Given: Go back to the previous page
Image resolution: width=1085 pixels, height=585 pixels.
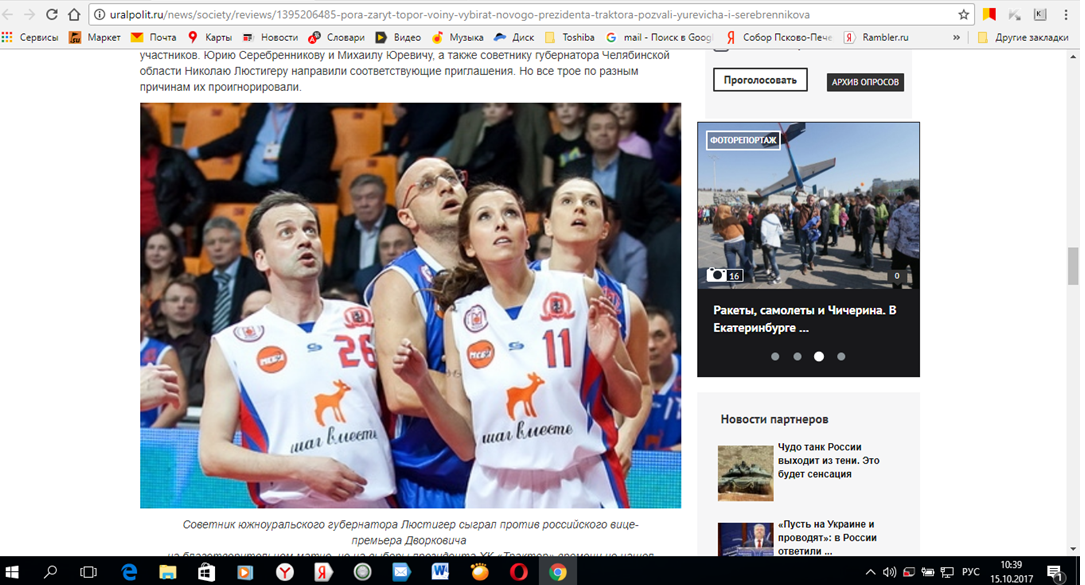Looking at the screenshot, I should [x=9, y=14].
